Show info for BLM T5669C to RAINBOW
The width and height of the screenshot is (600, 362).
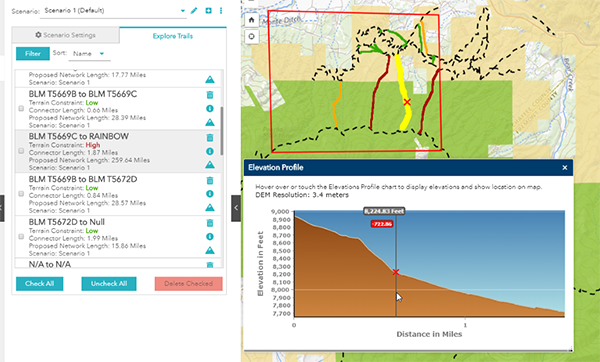pos(210,151)
